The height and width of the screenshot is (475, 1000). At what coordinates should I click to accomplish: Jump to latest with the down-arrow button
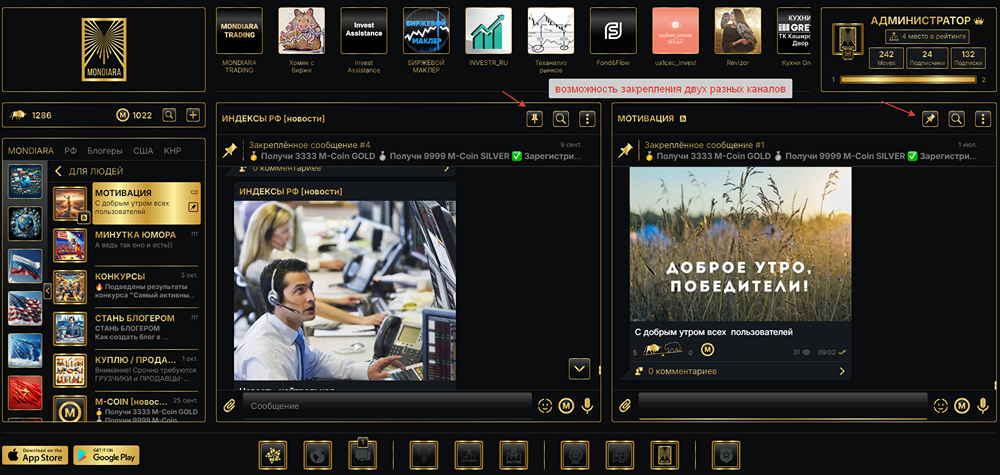click(x=579, y=369)
